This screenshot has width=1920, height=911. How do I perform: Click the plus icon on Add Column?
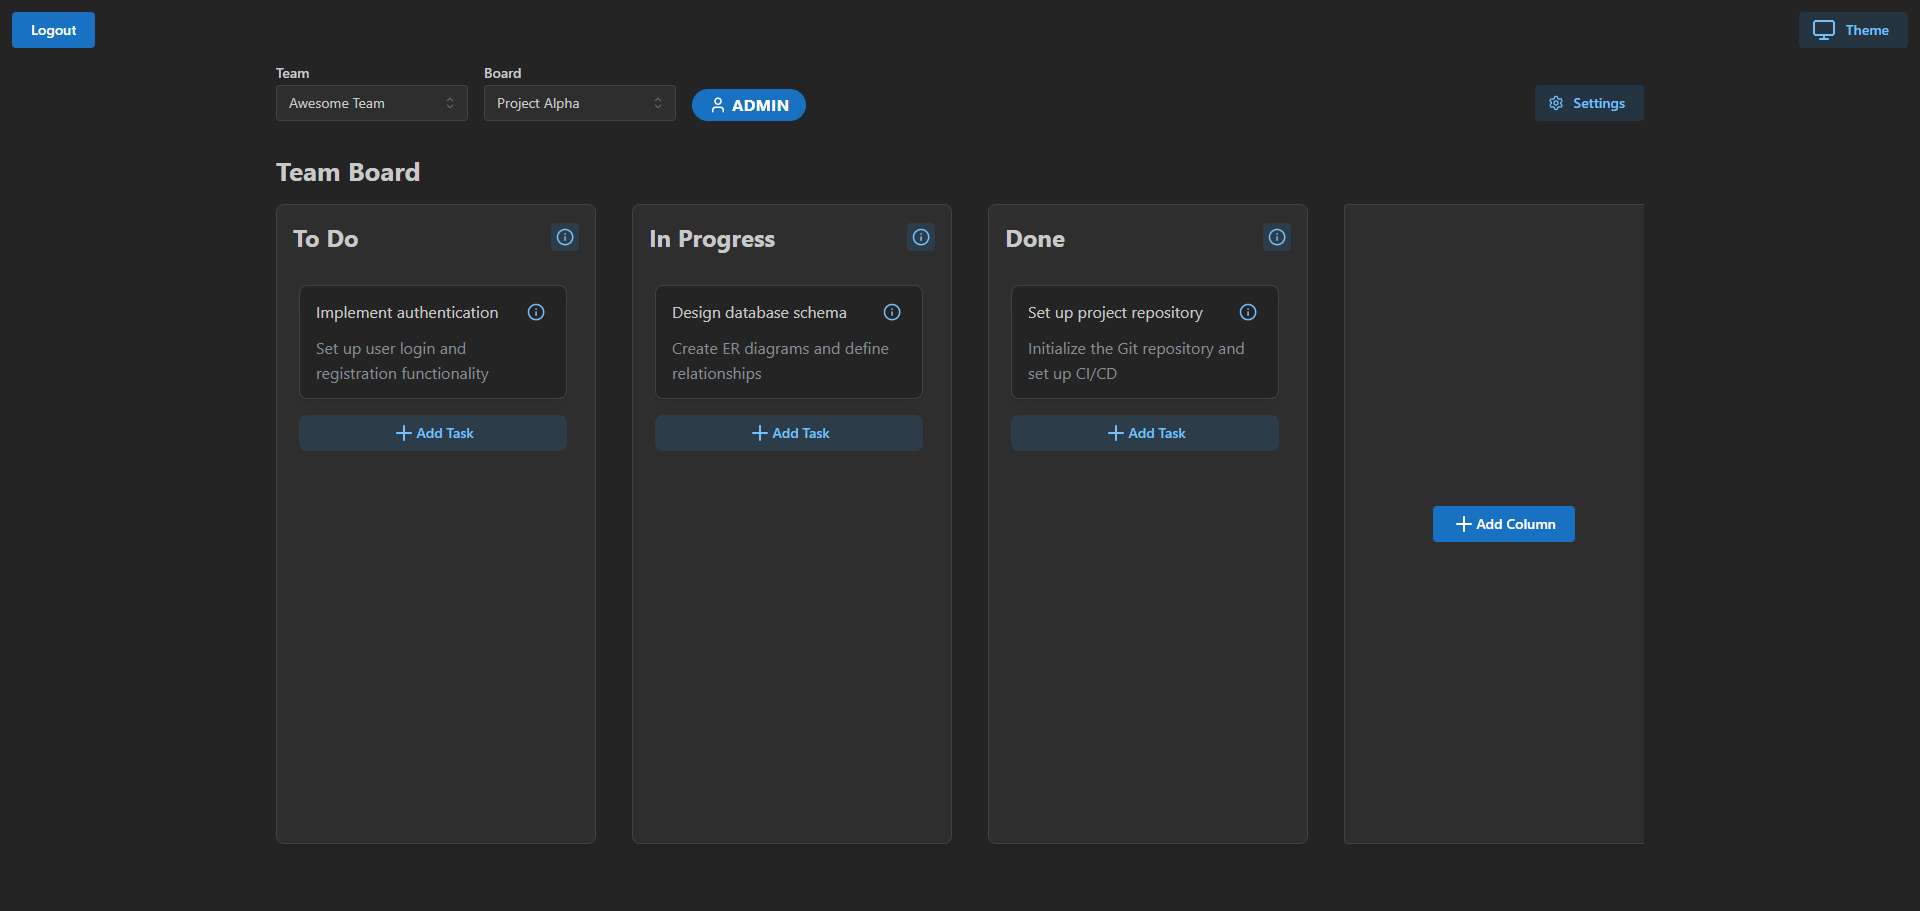pyautogui.click(x=1463, y=523)
